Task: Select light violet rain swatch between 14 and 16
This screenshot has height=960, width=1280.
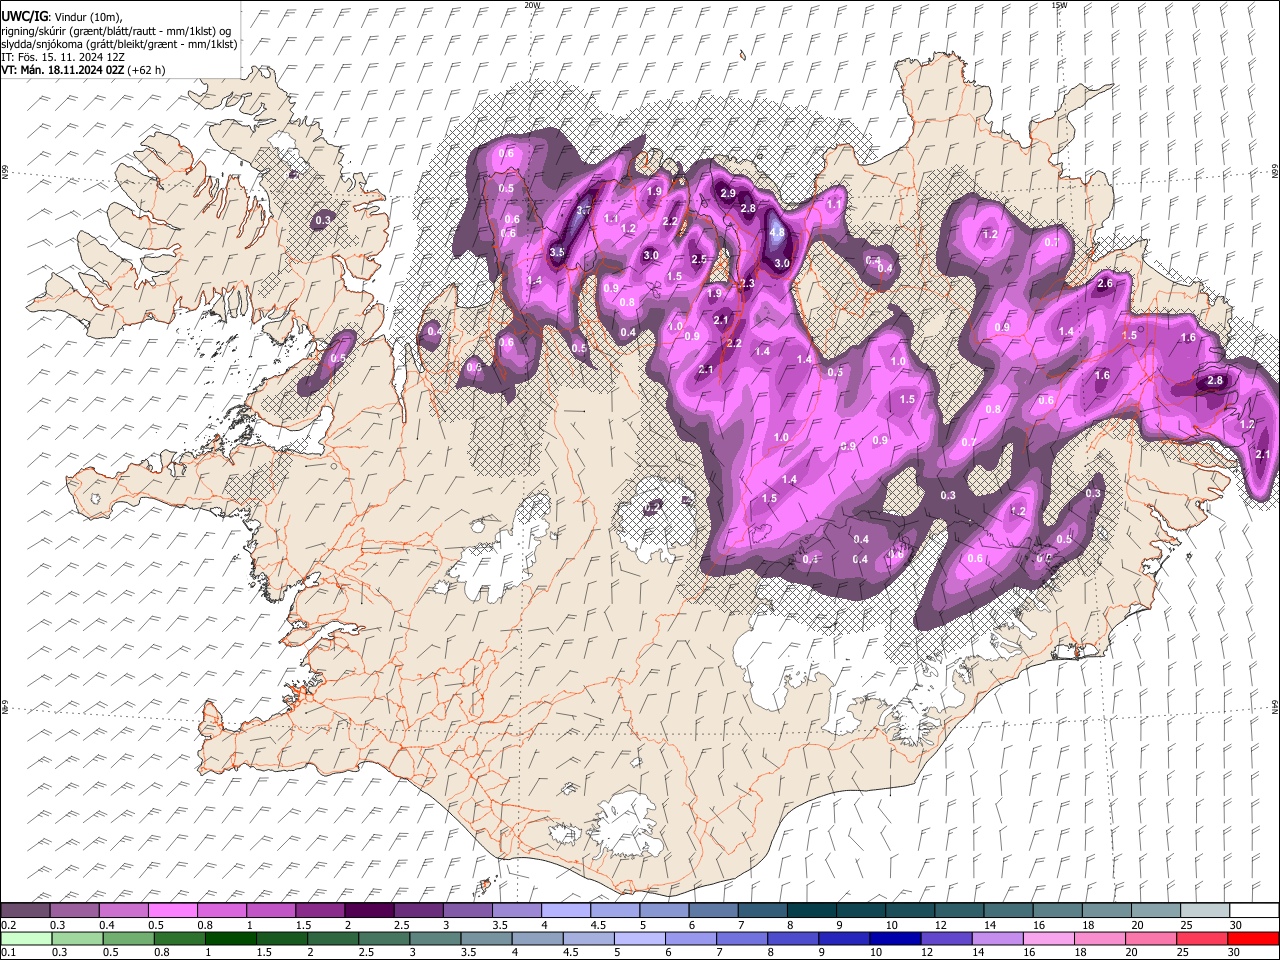Action: coord(998,938)
